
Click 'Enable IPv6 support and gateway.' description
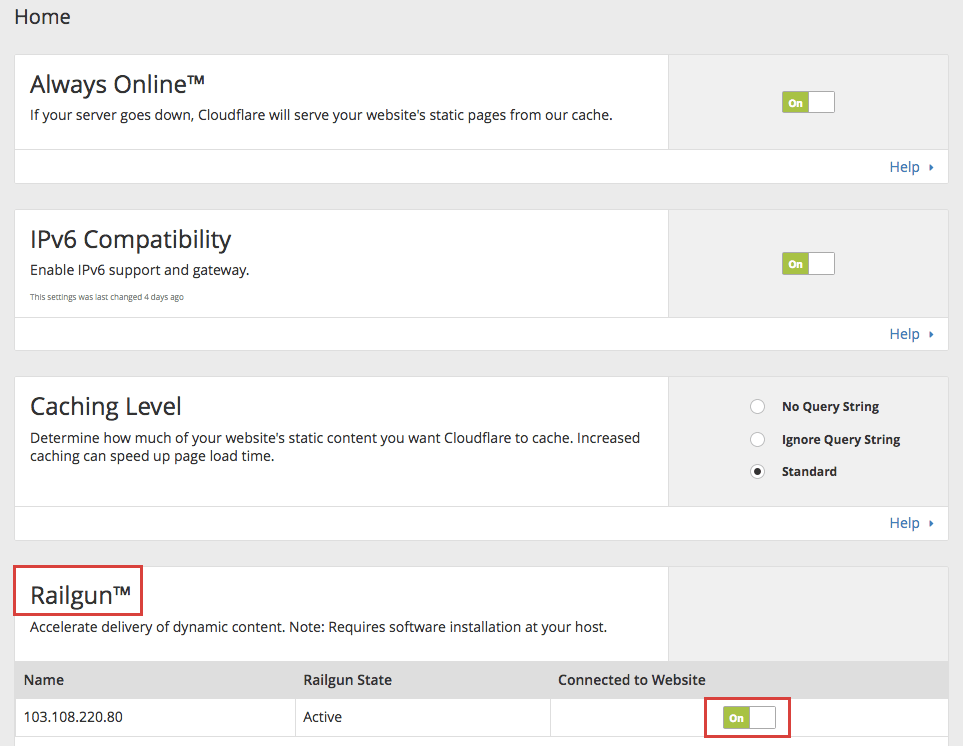pyautogui.click(x=139, y=270)
